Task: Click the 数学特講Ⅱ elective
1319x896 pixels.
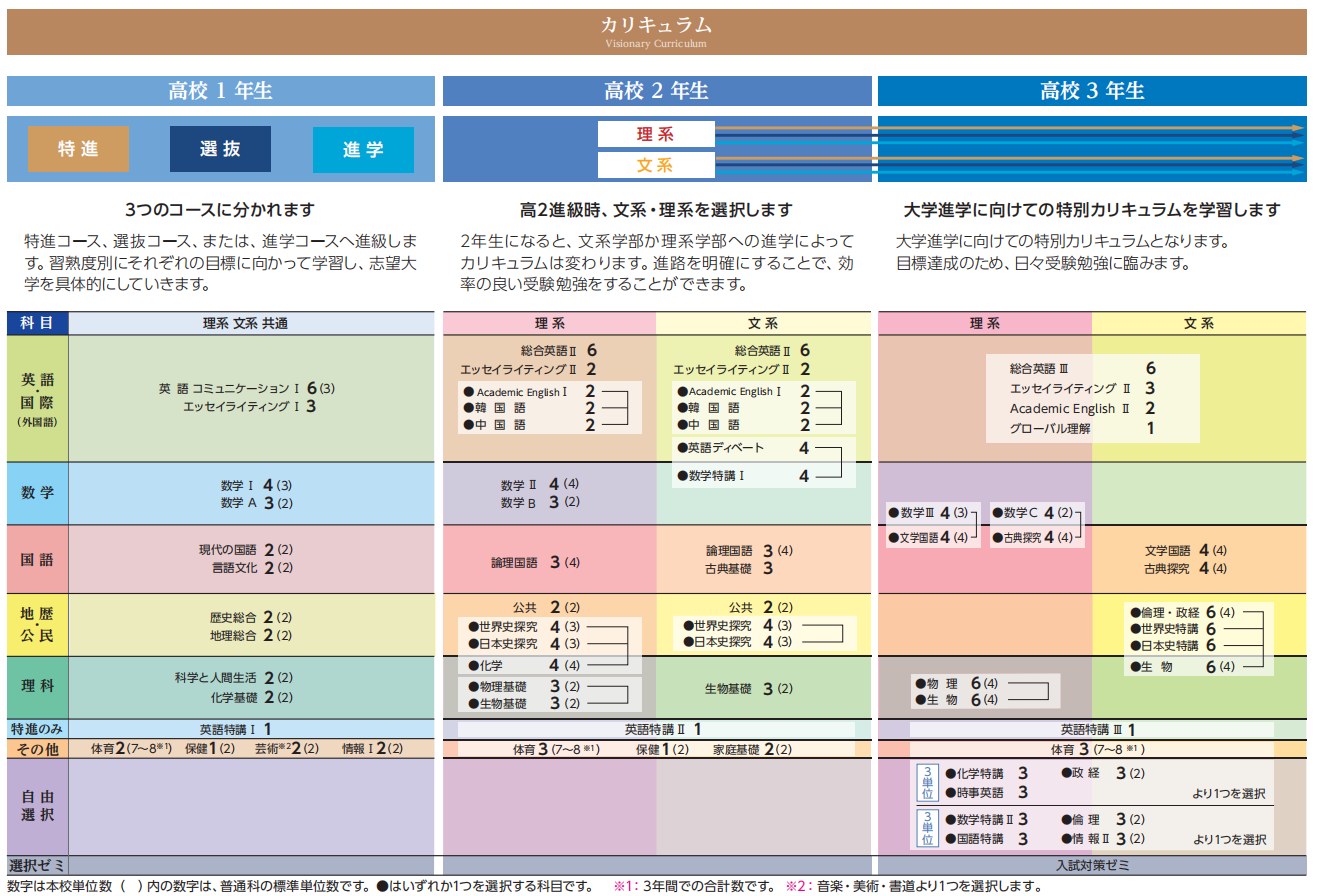Action: coord(986,819)
